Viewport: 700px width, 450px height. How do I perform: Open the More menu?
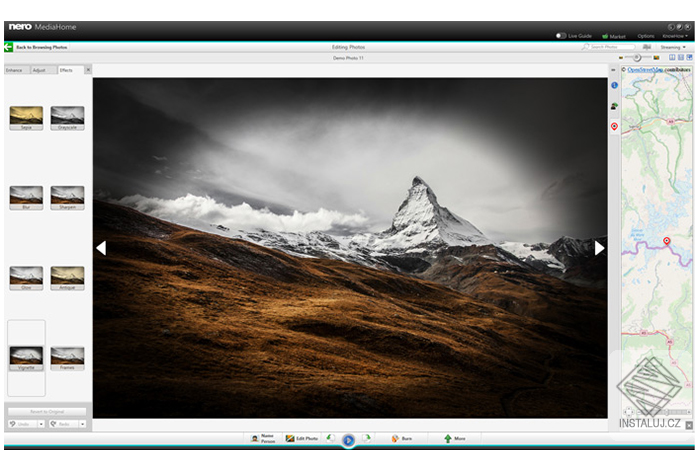[455, 438]
